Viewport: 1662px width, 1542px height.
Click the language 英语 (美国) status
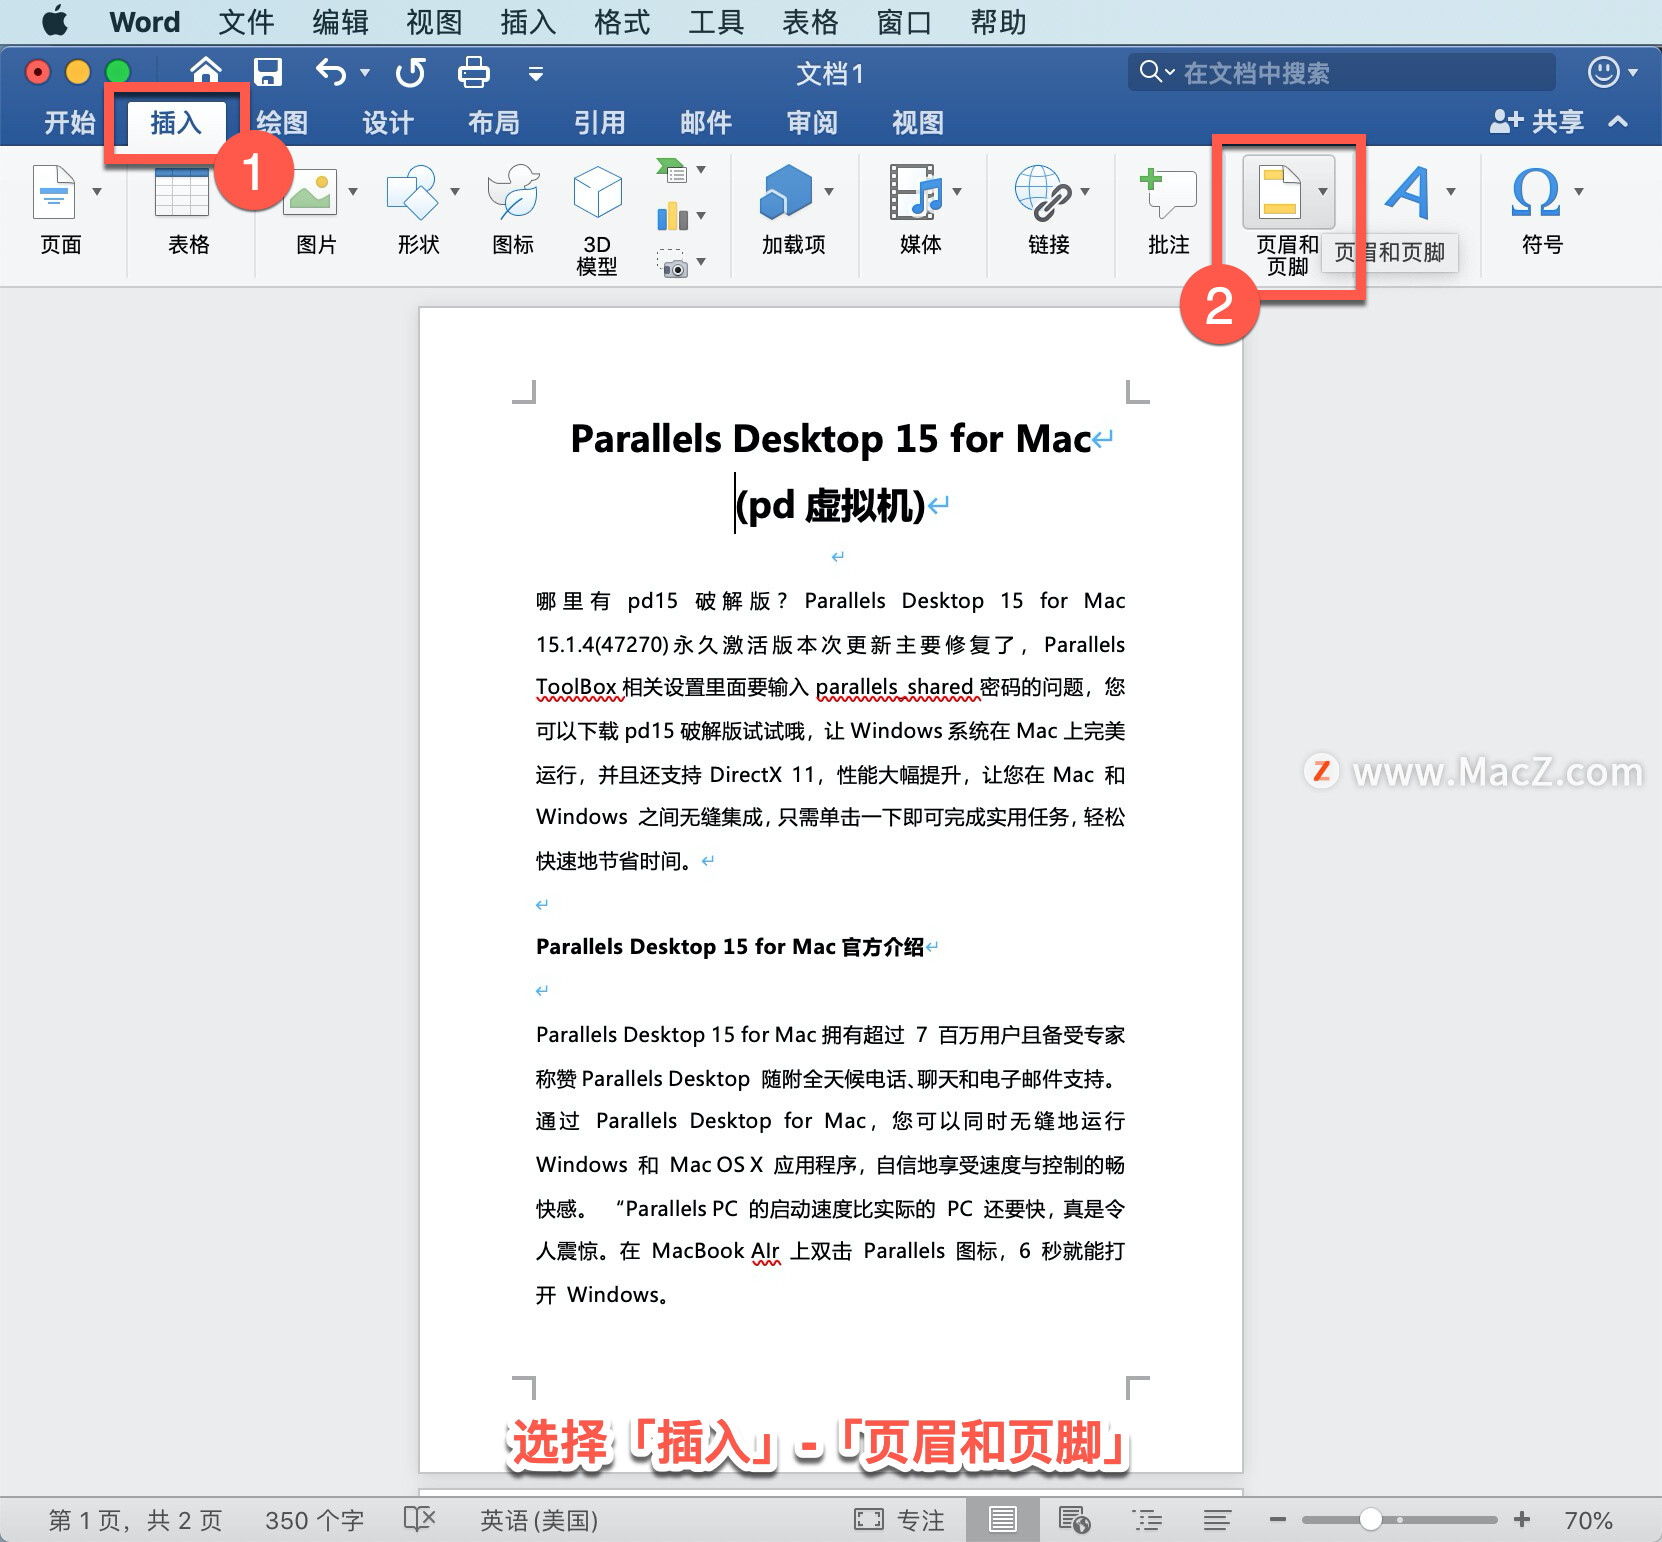point(539,1520)
